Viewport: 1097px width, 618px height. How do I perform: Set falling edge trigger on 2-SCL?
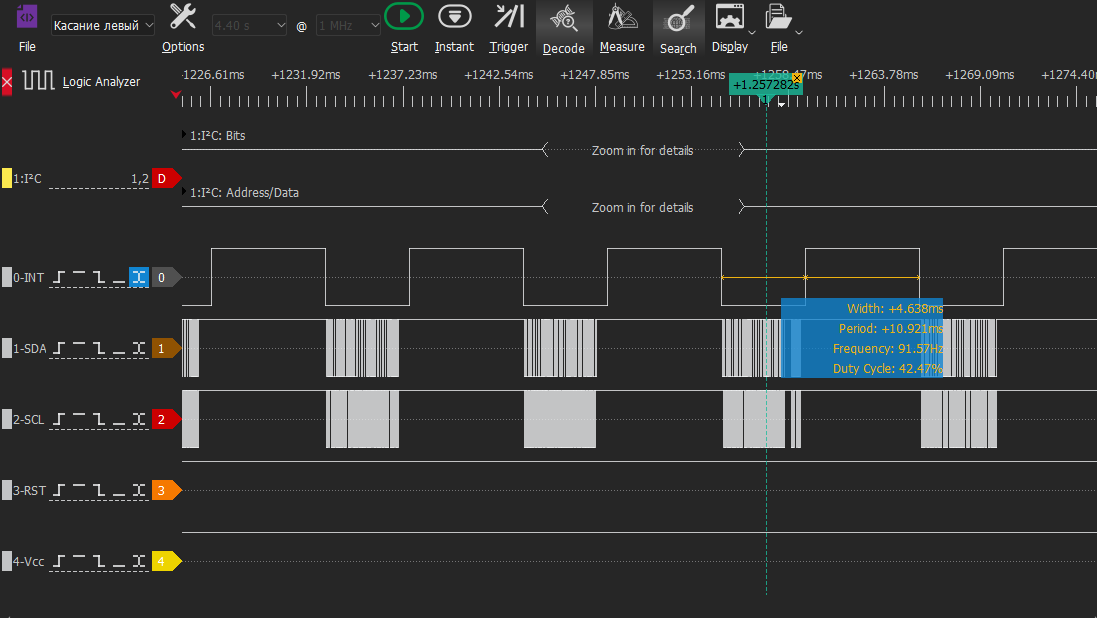[x=99, y=419]
